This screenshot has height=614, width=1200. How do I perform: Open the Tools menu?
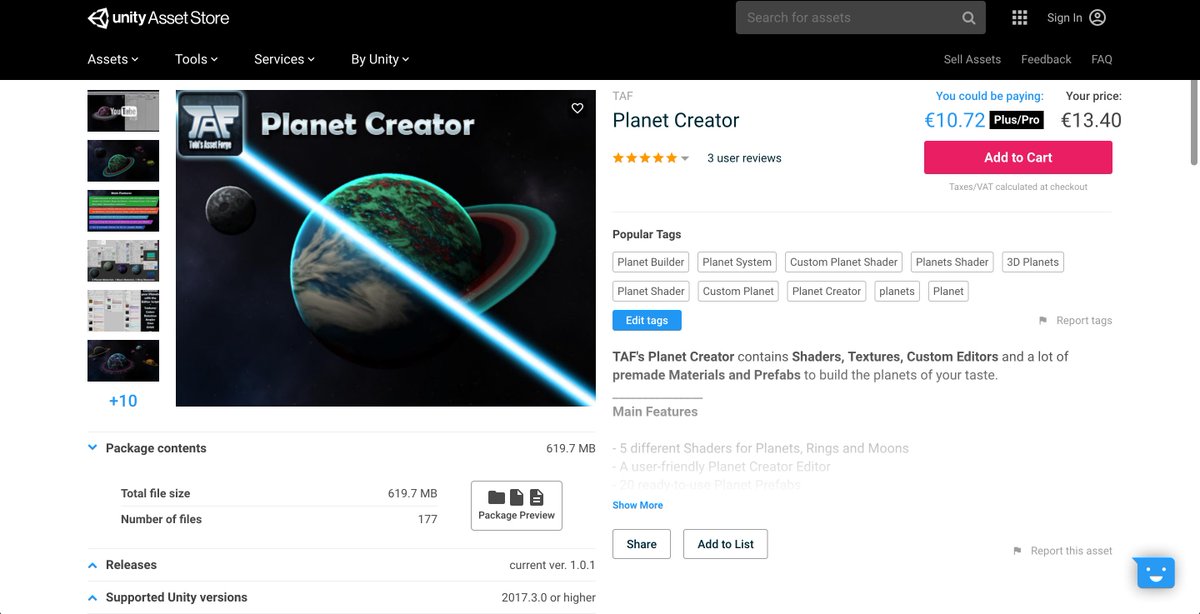tap(196, 59)
